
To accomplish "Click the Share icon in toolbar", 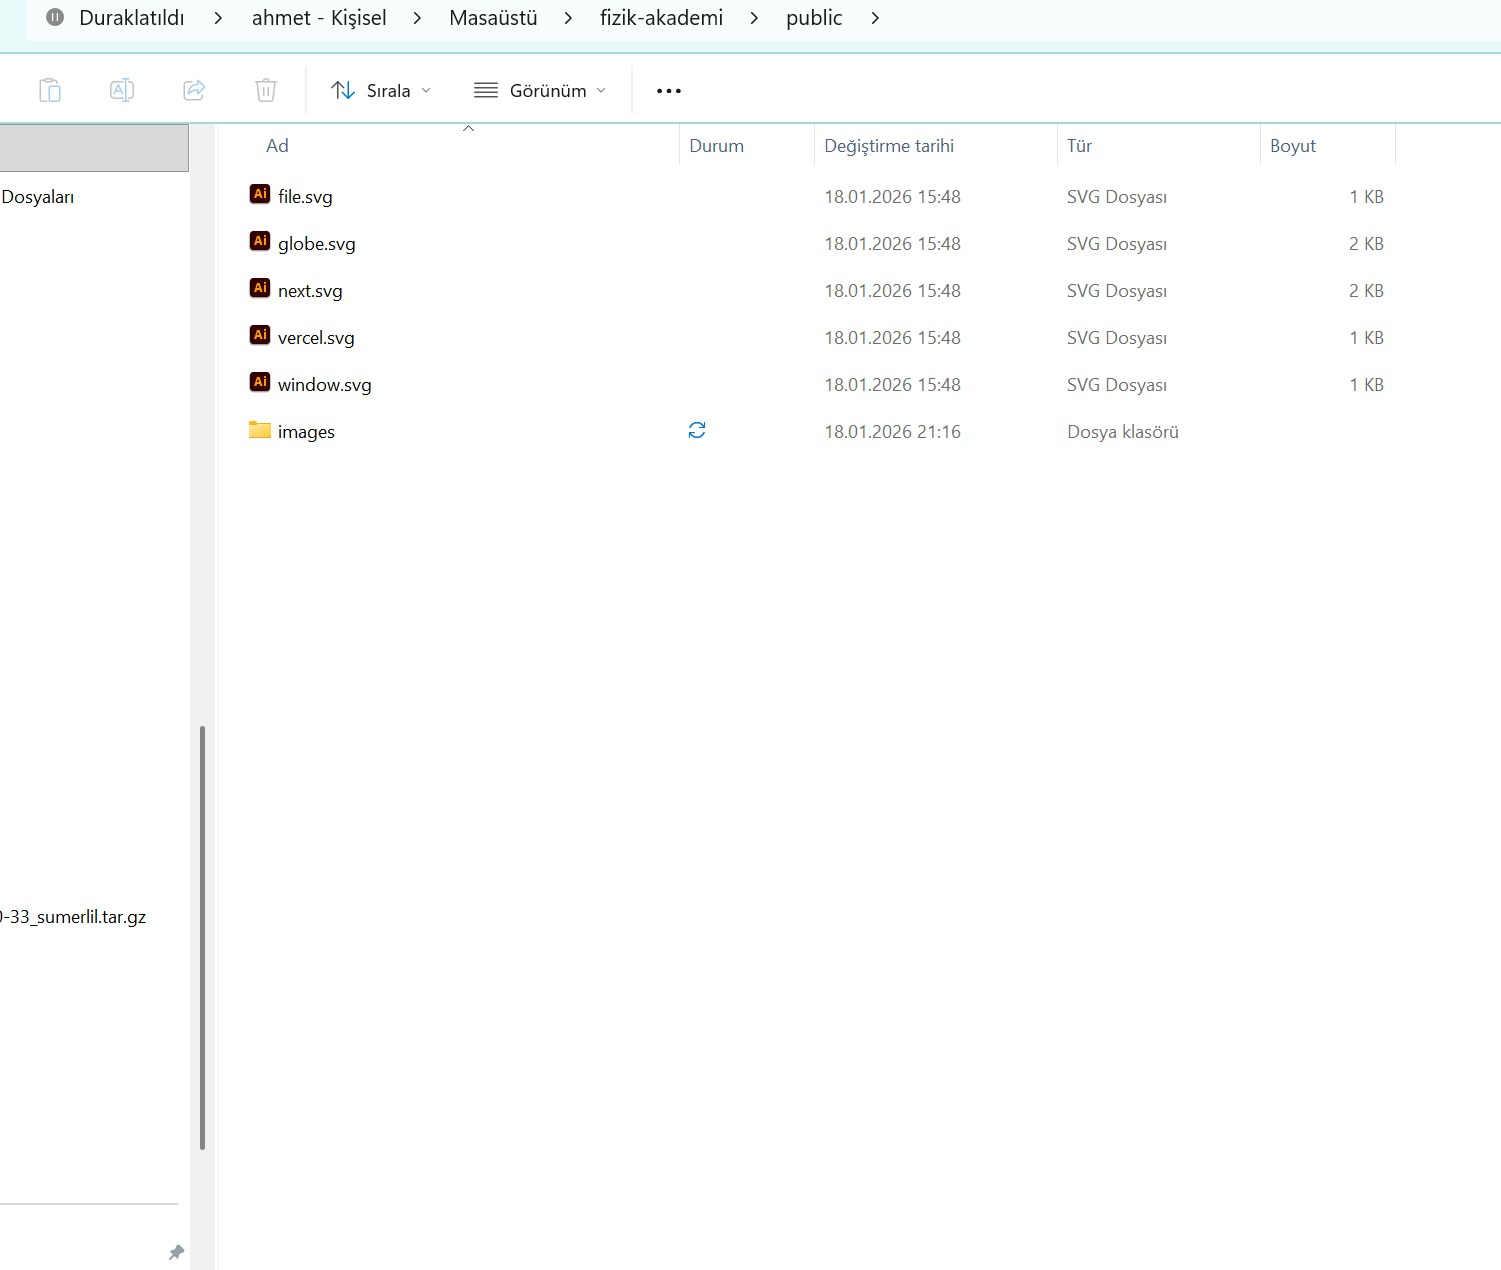I will (194, 90).
